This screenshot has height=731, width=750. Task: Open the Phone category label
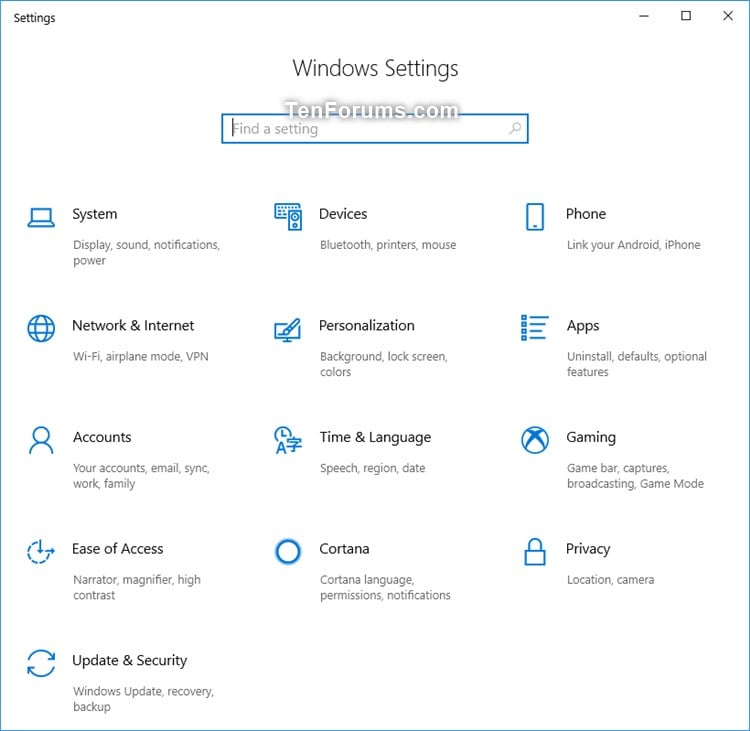[x=586, y=214]
